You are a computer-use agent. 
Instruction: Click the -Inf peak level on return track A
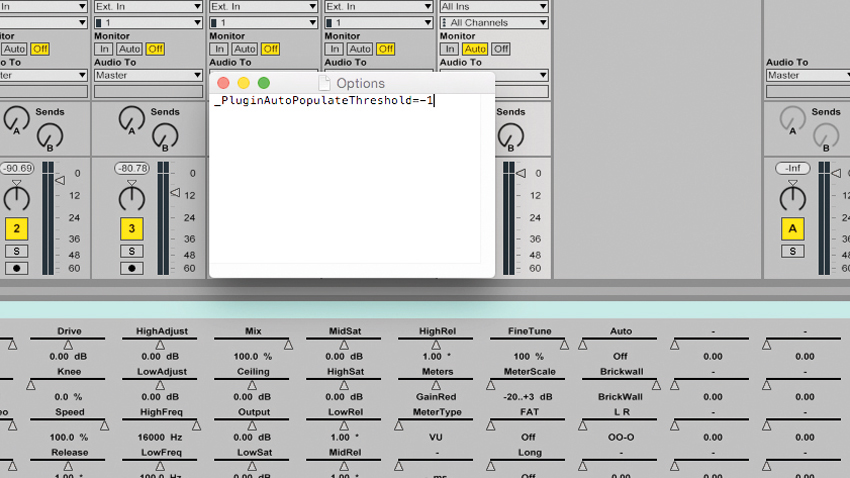point(793,169)
